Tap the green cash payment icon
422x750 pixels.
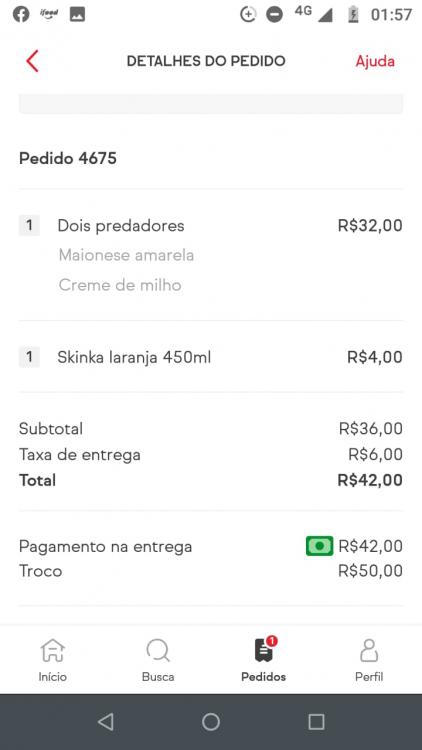click(x=320, y=546)
